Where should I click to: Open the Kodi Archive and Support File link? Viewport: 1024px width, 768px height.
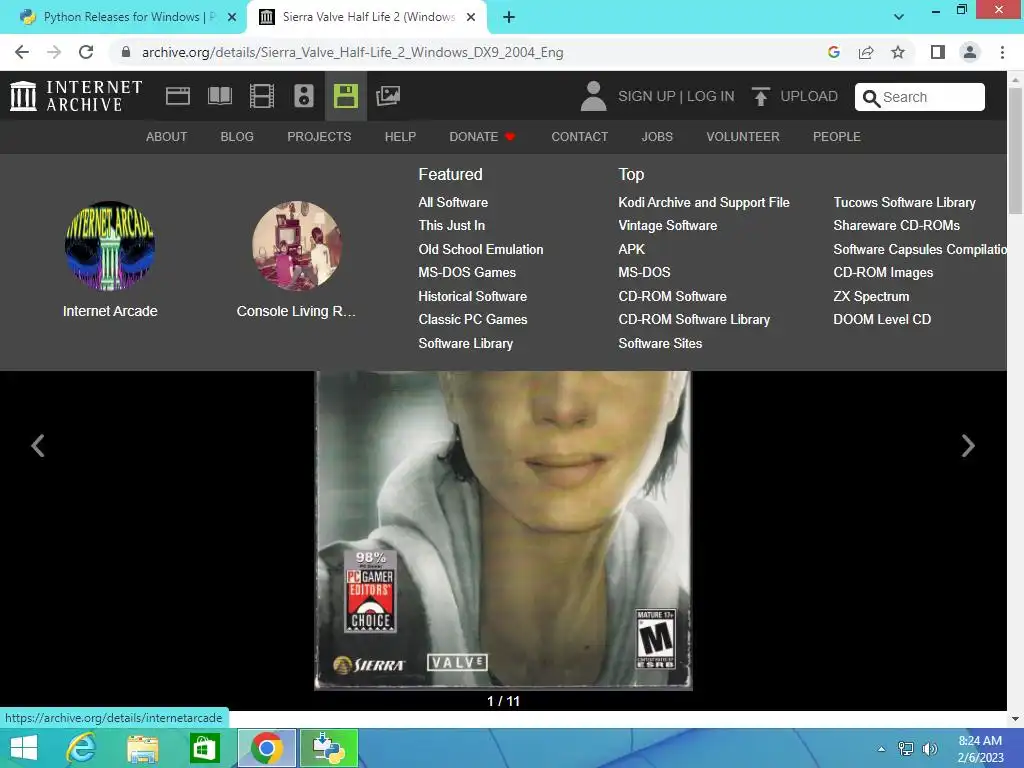[x=704, y=202]
